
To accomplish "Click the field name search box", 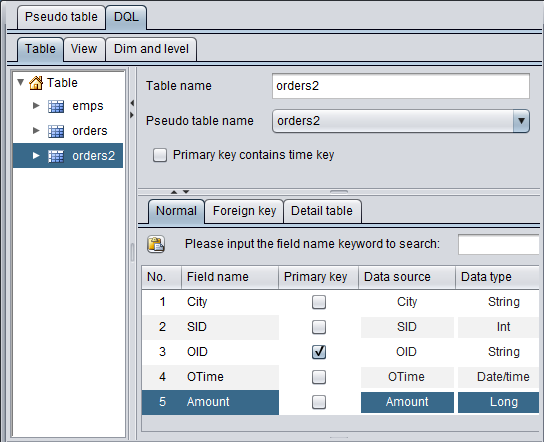I will tap(499, 244).
